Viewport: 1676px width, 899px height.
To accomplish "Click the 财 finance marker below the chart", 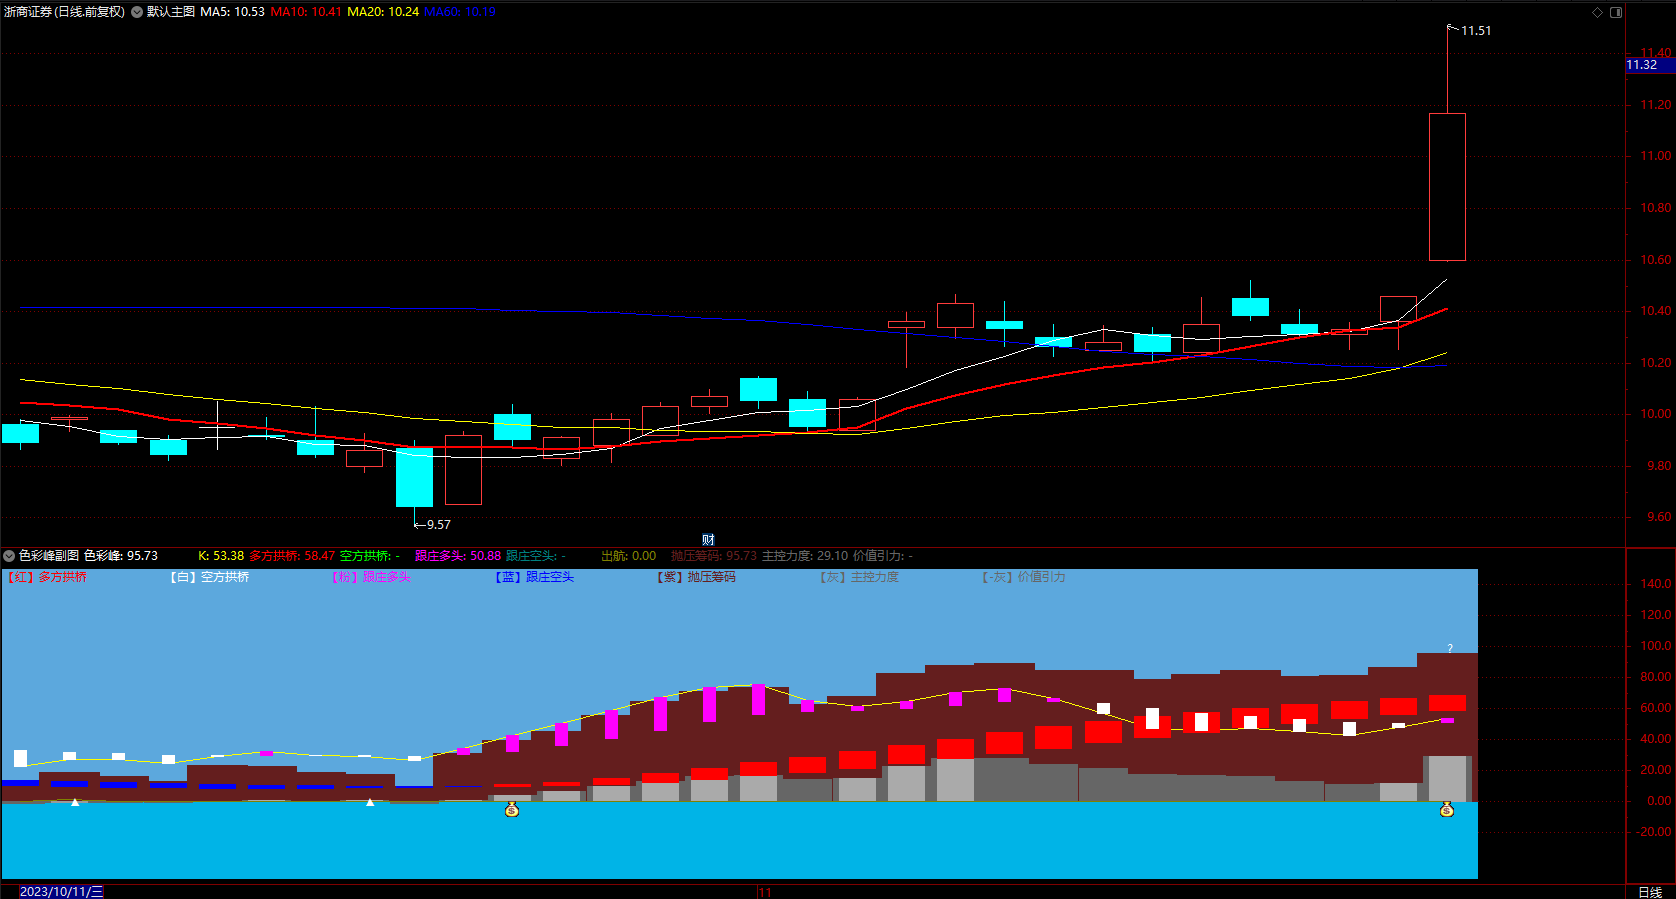I will coord(708,540).
